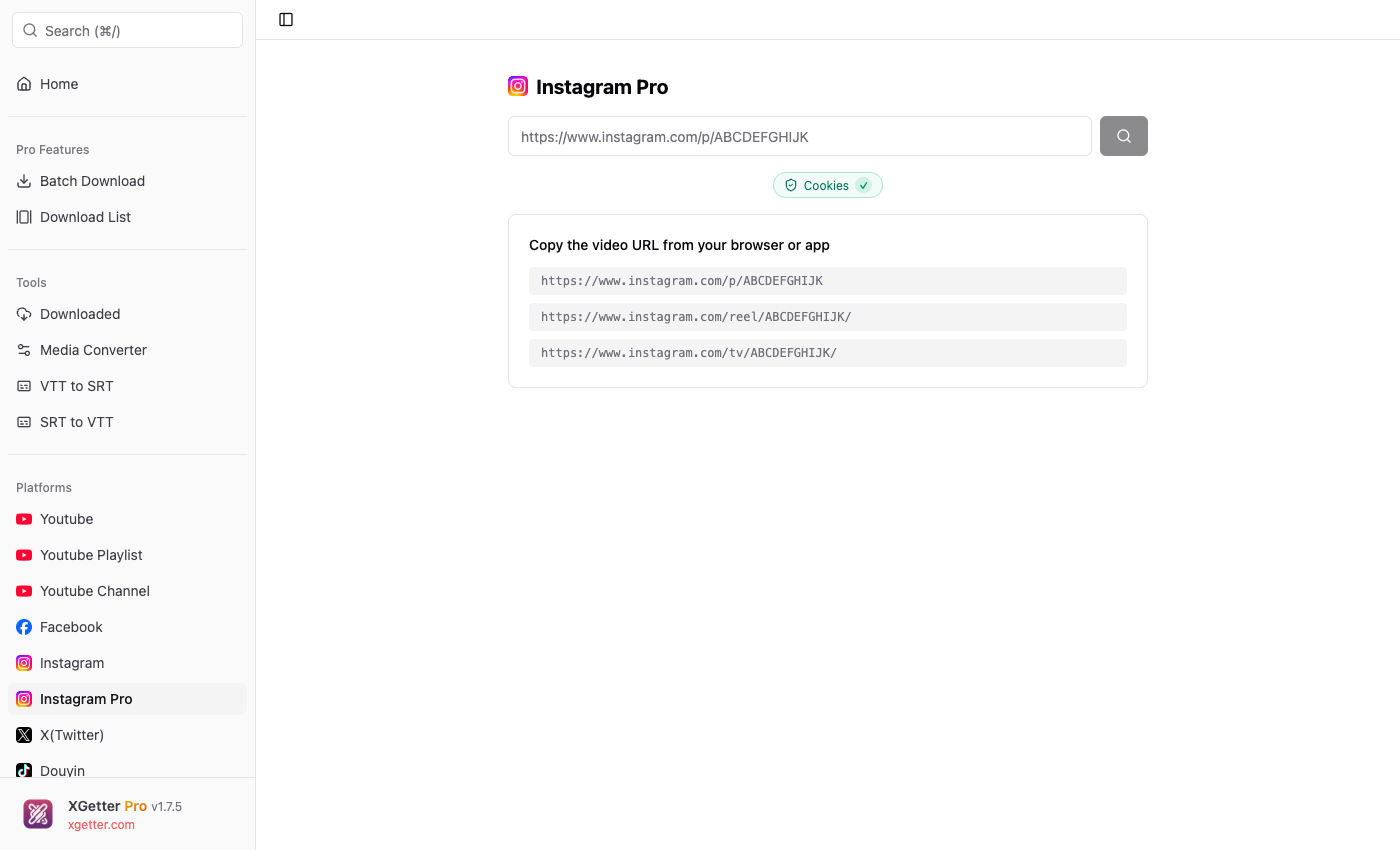Click the Douyin logo icon
Image resolution: width=1400 pixels, height=850 pixels.
click(x=24, y=770)
